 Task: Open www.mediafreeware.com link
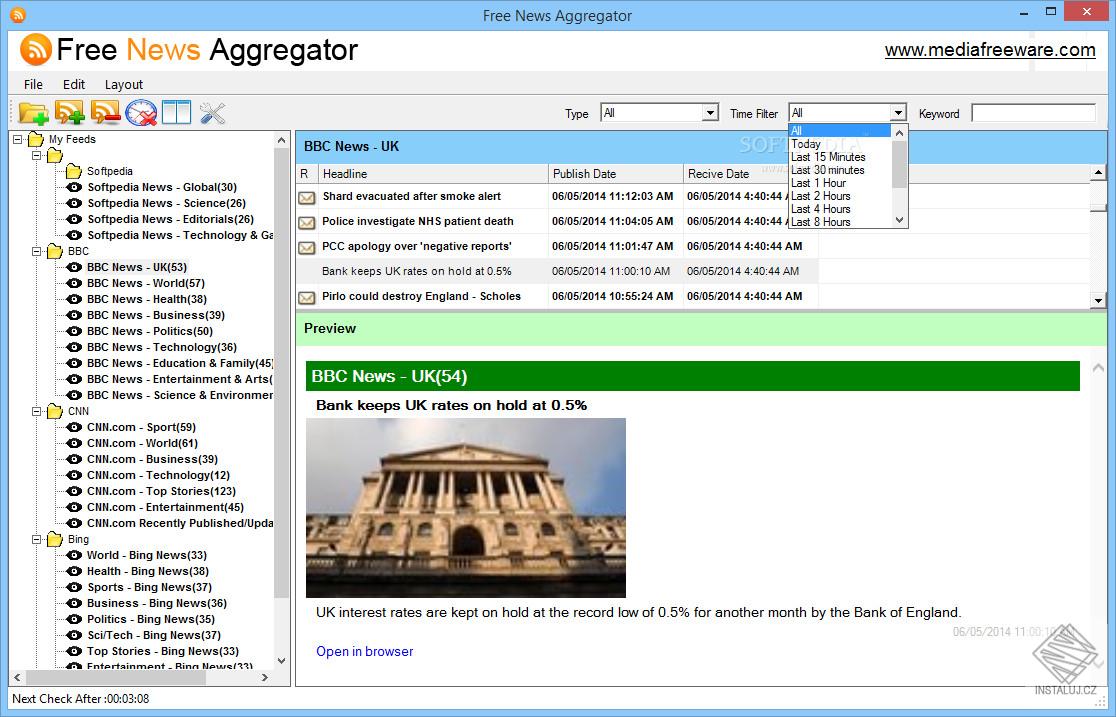[x=990, y=50]
